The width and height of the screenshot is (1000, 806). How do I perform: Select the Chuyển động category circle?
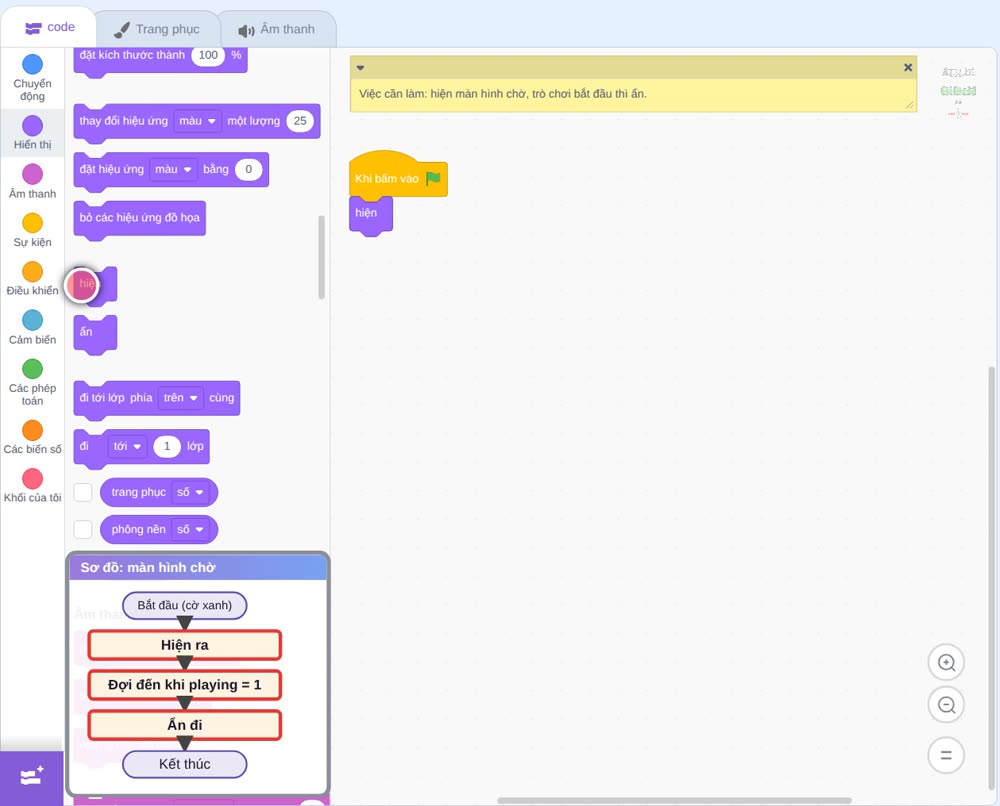pyautogui.click(x=33, y=64)
